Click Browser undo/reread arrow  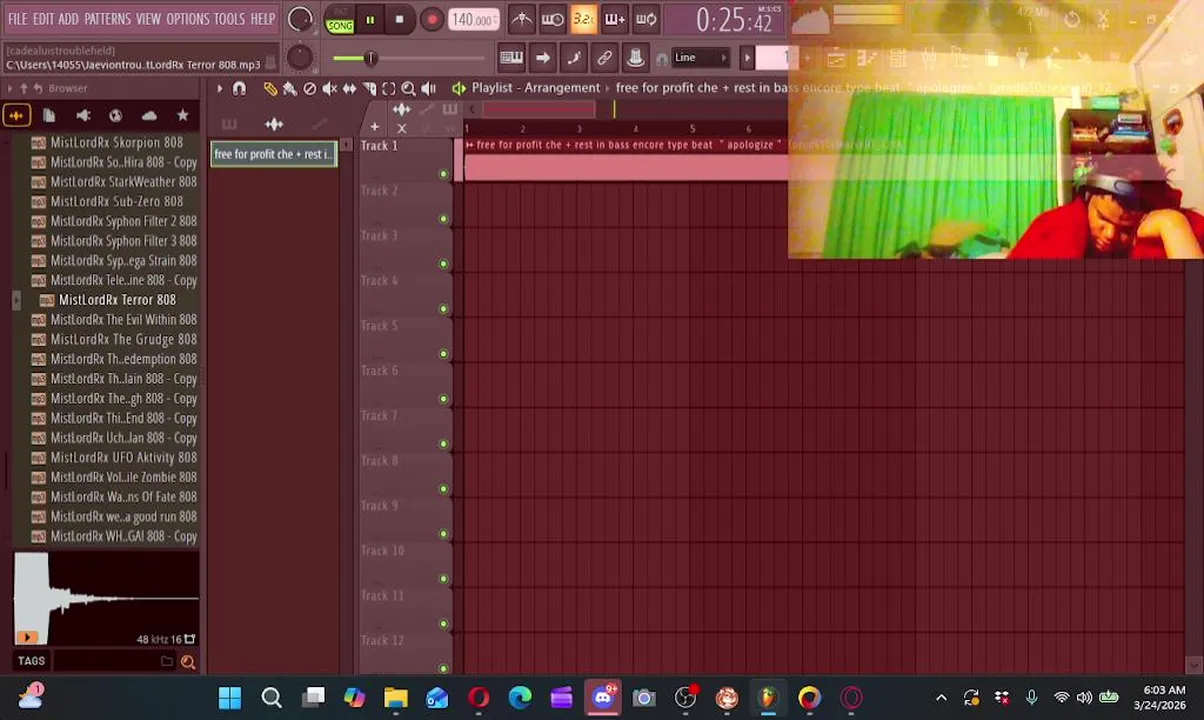click(x=40, y=89)
